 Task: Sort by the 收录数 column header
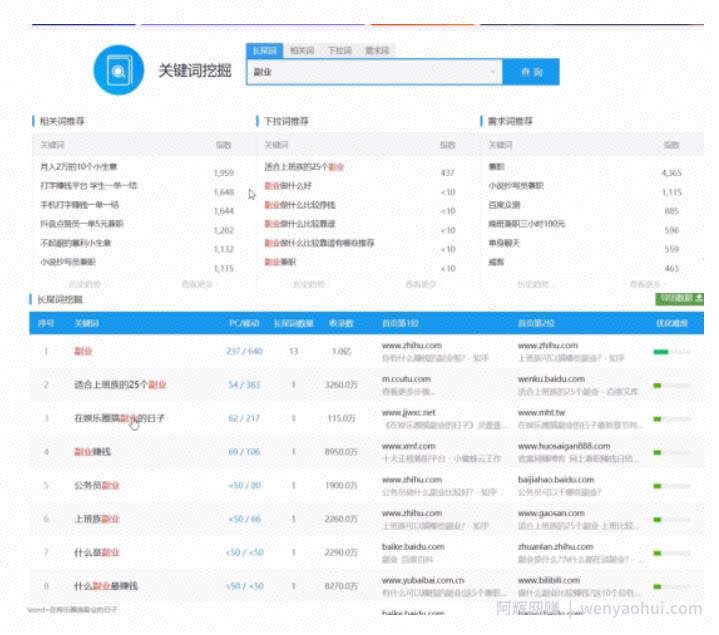point(341,323)
